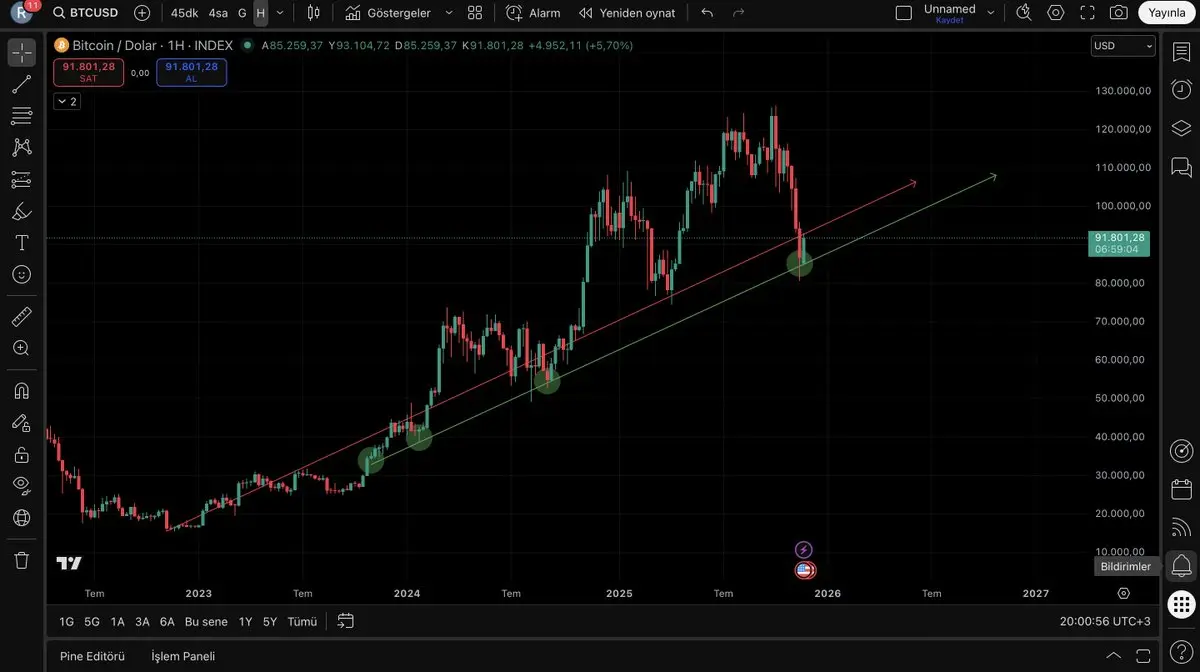
Task: Toggle stay in drawing mode
Action: 21,423
